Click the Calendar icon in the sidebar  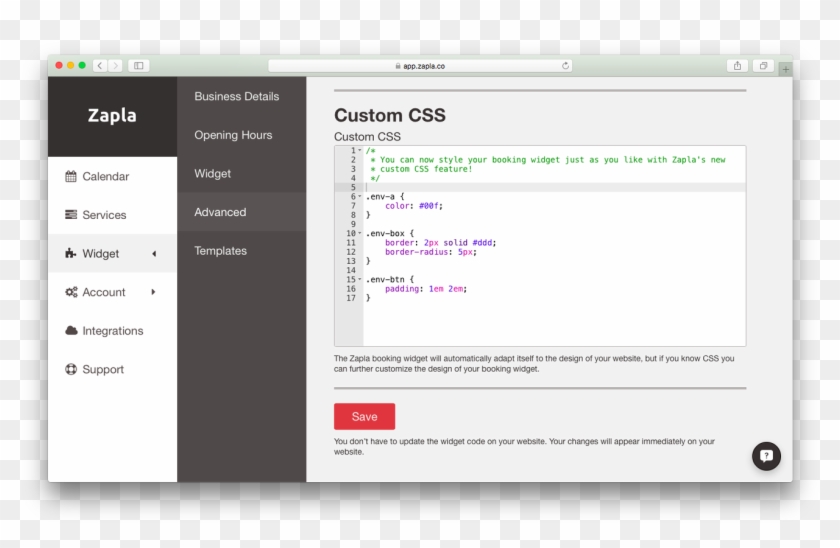(71, 177)
